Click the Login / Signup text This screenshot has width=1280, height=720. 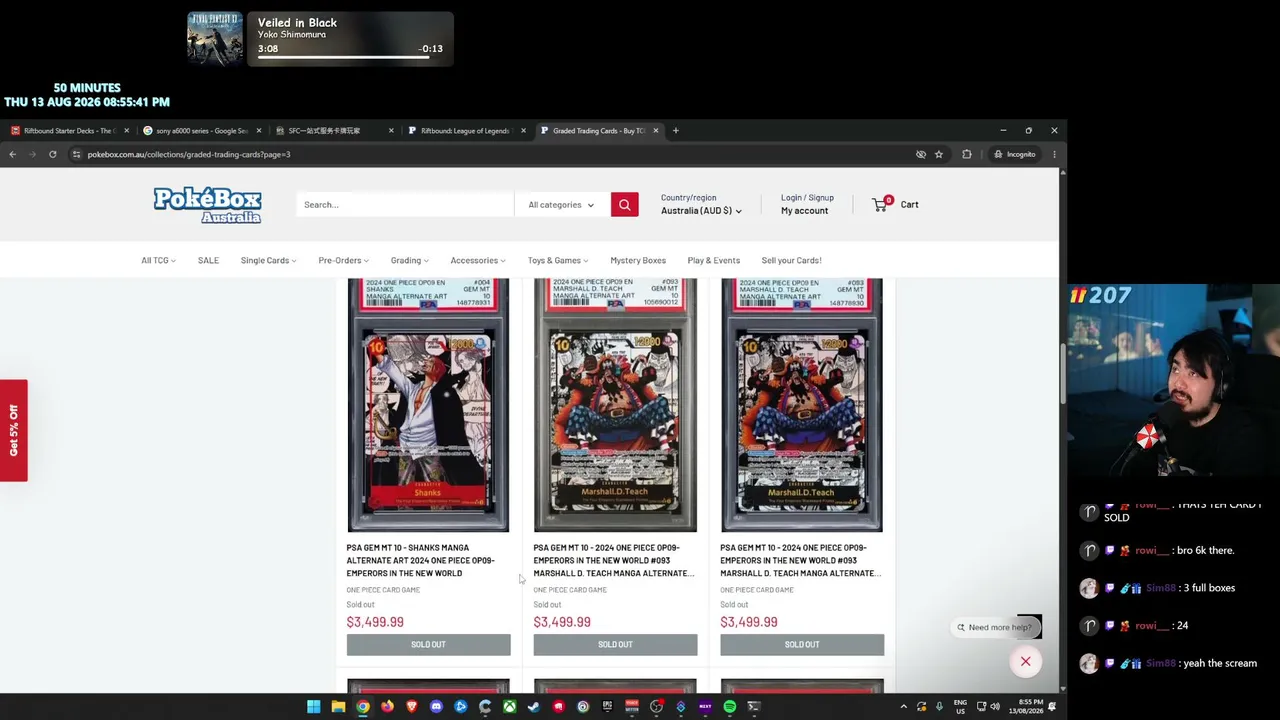[x=807, y=197]
